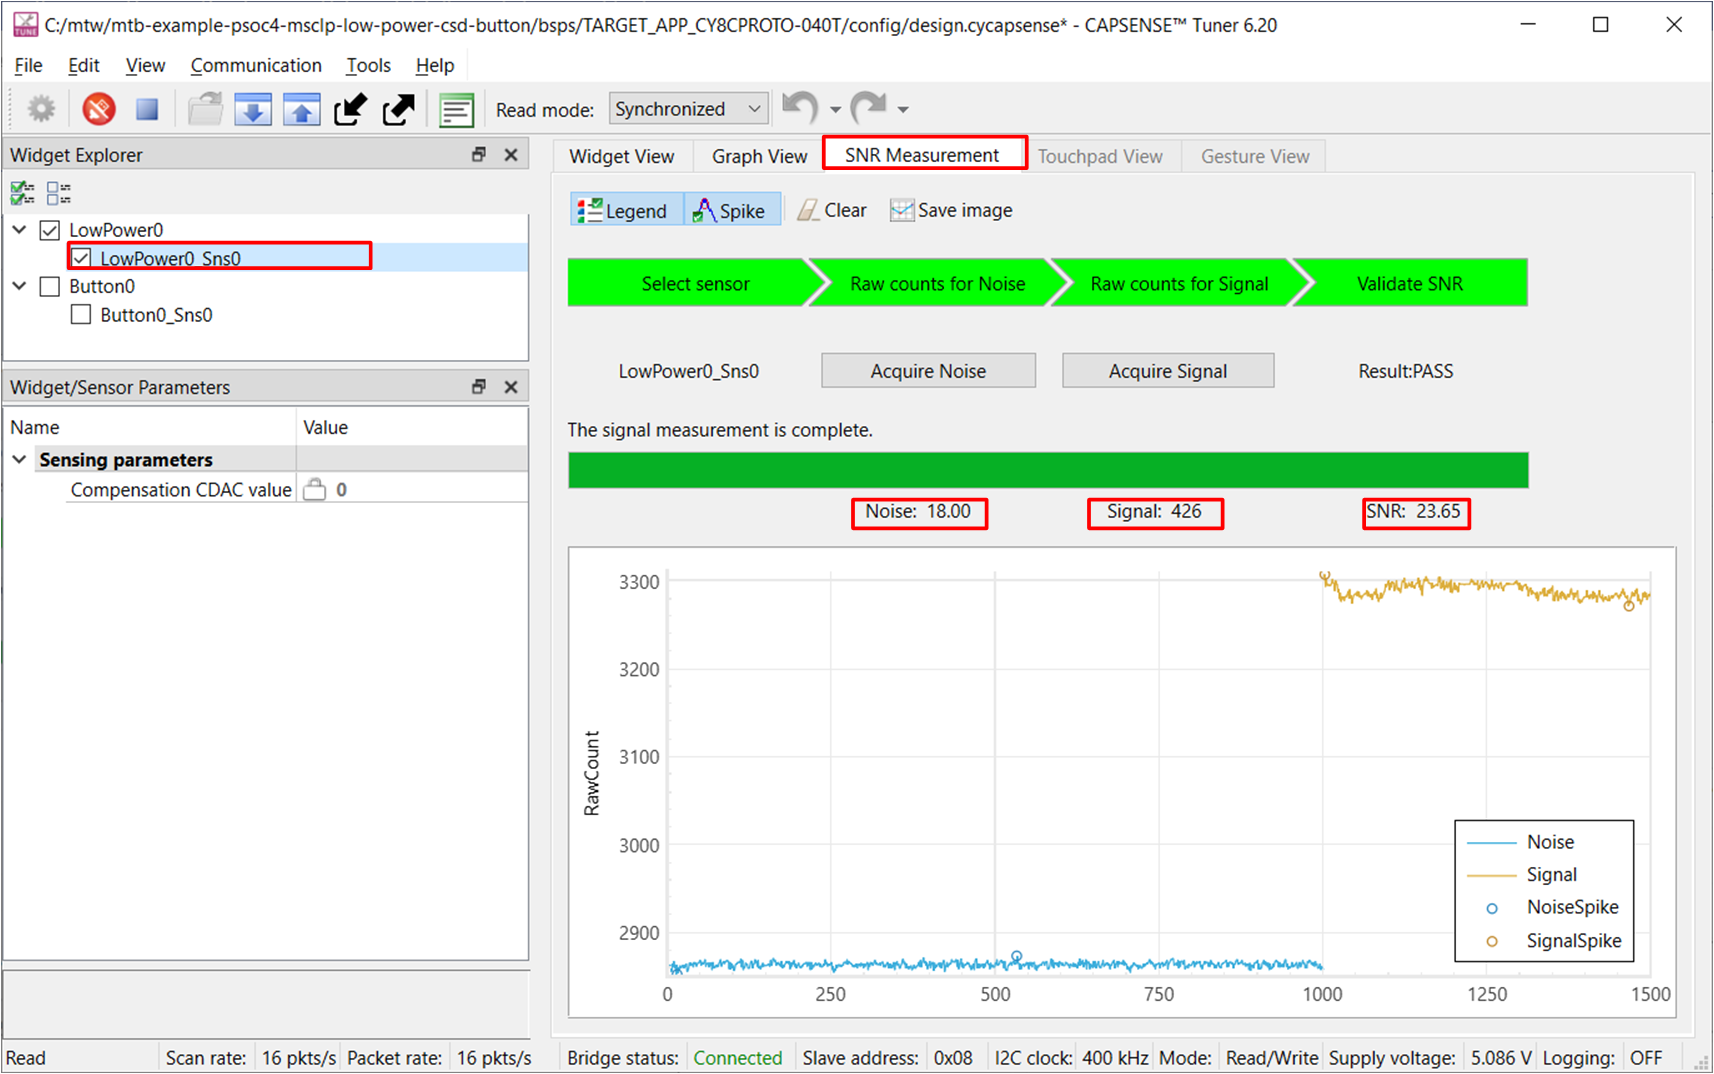1714x1074 pixels.
Task: Toggle the LowPower0 widget checkbox
Action: click(x=50, y=231)
